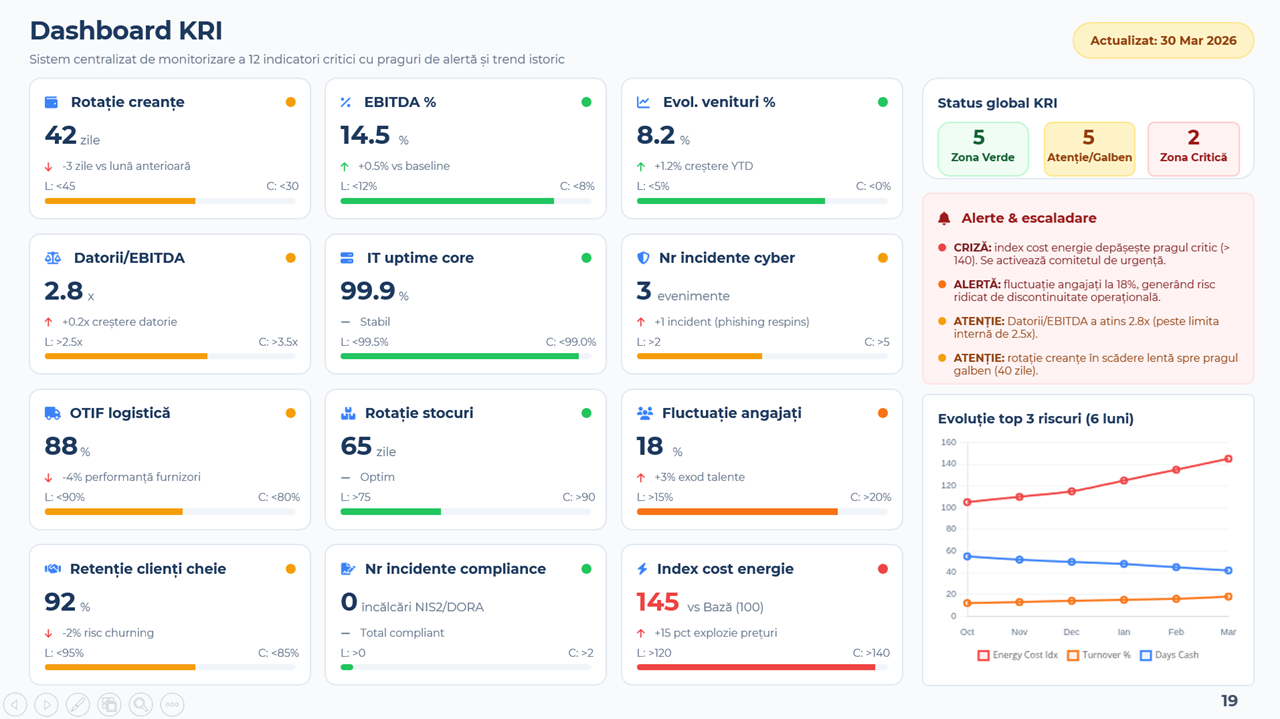Toggle Energy Cost Idx legend swatch
The image size is (1280, 719).
(983, 656)
